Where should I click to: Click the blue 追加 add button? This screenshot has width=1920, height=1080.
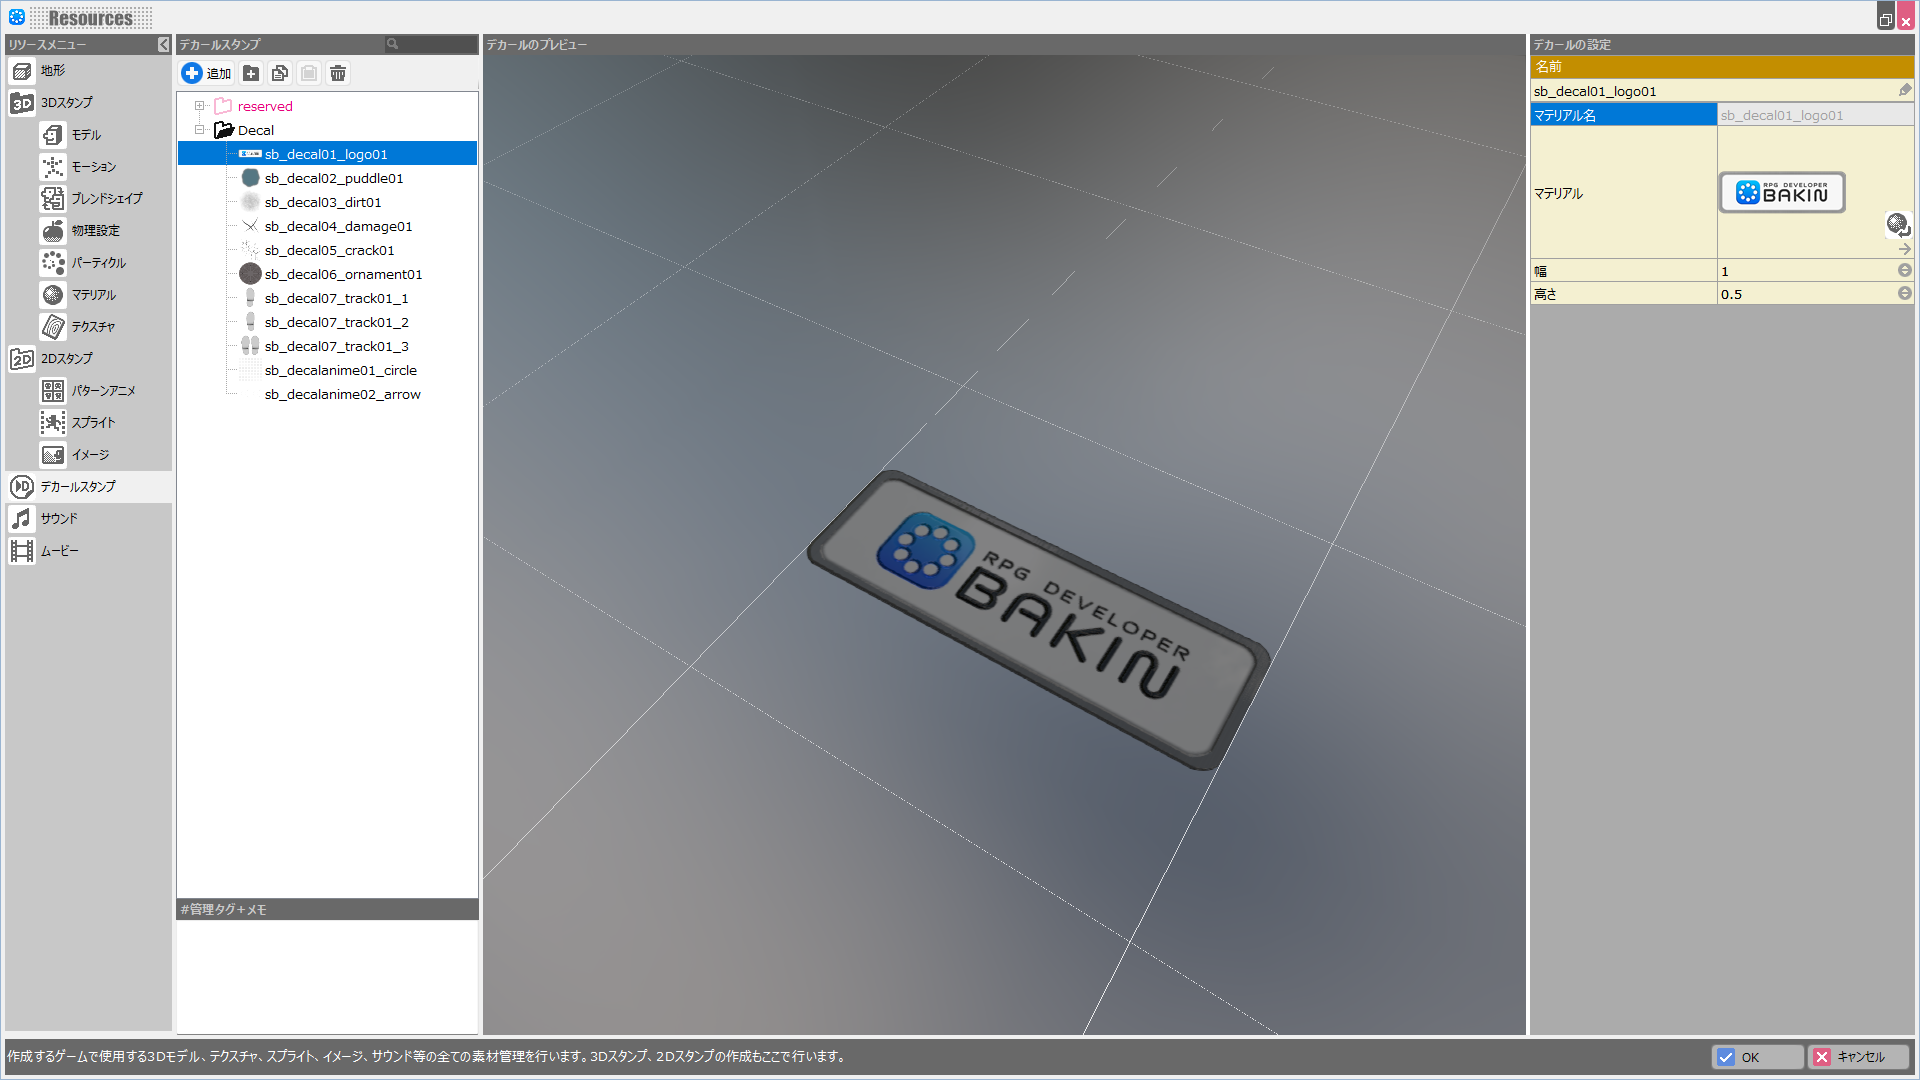(207, 73)
